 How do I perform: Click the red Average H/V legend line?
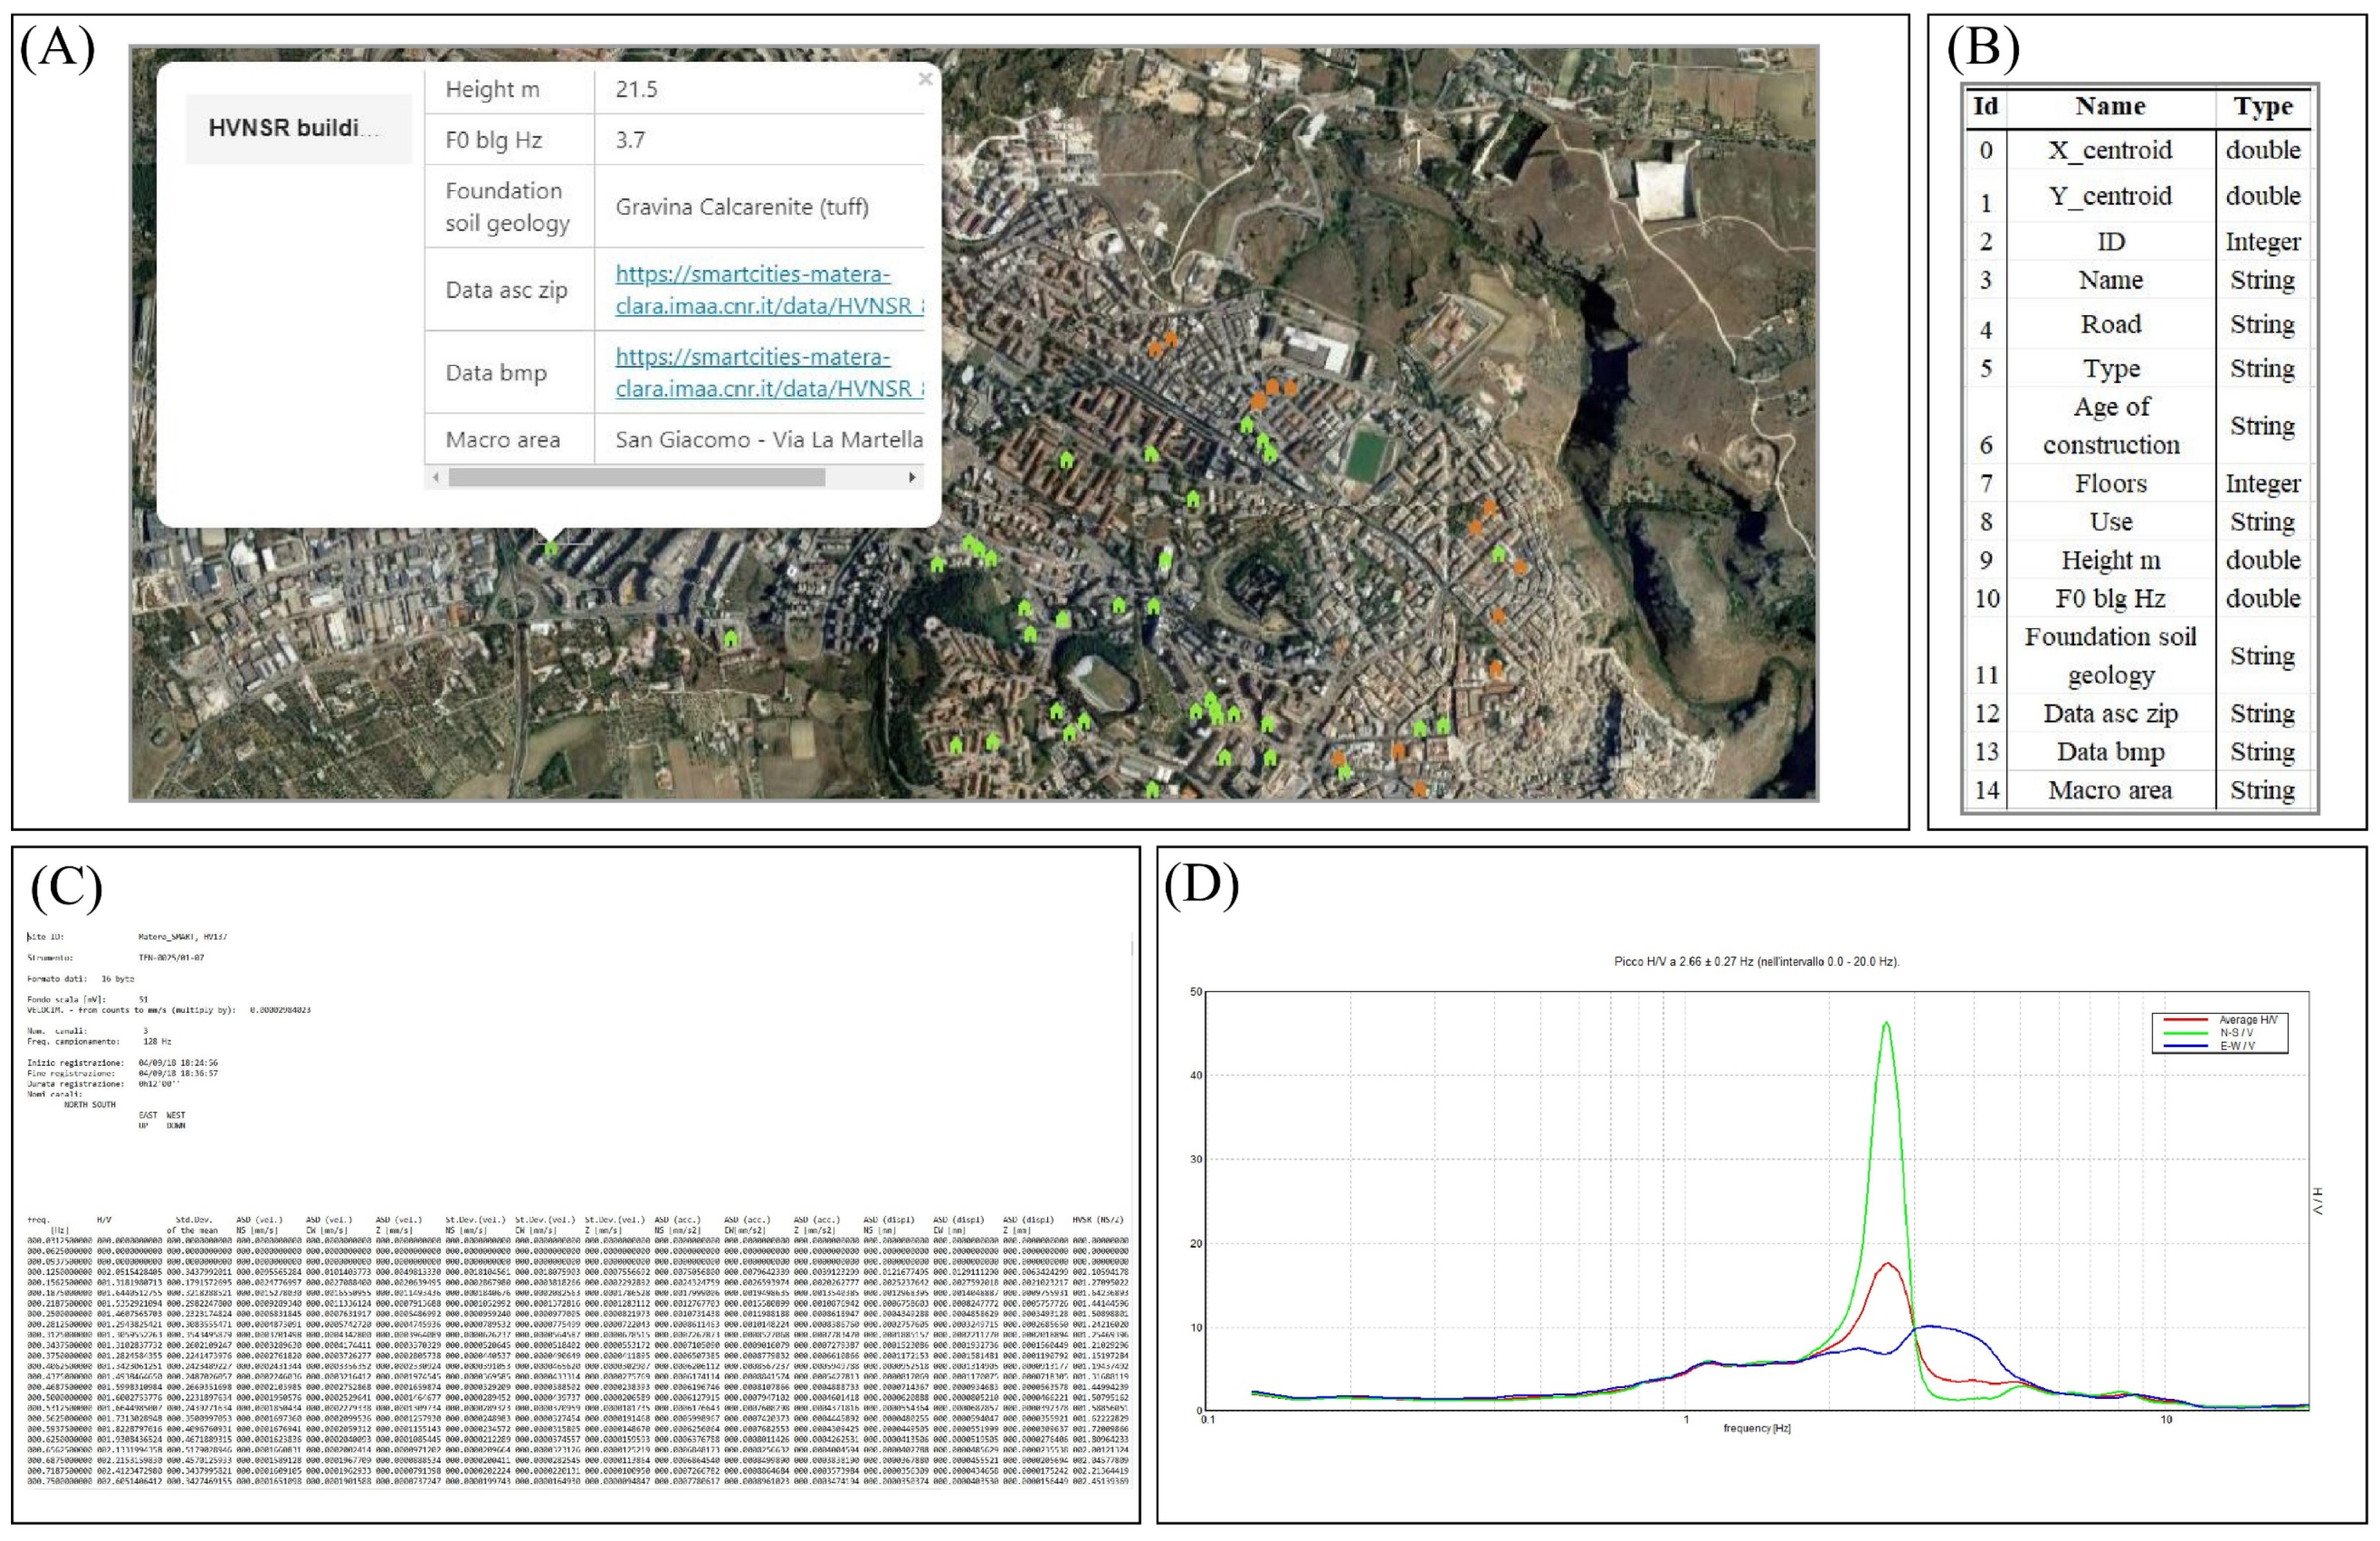click(x=2185, y=1020)
